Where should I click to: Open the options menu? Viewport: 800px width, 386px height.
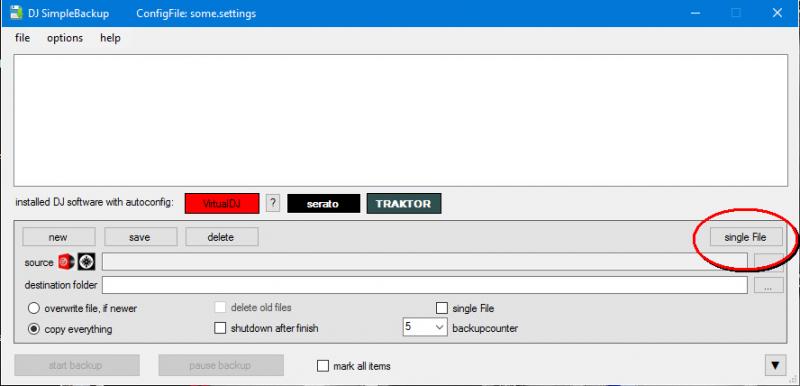[65, 38]
